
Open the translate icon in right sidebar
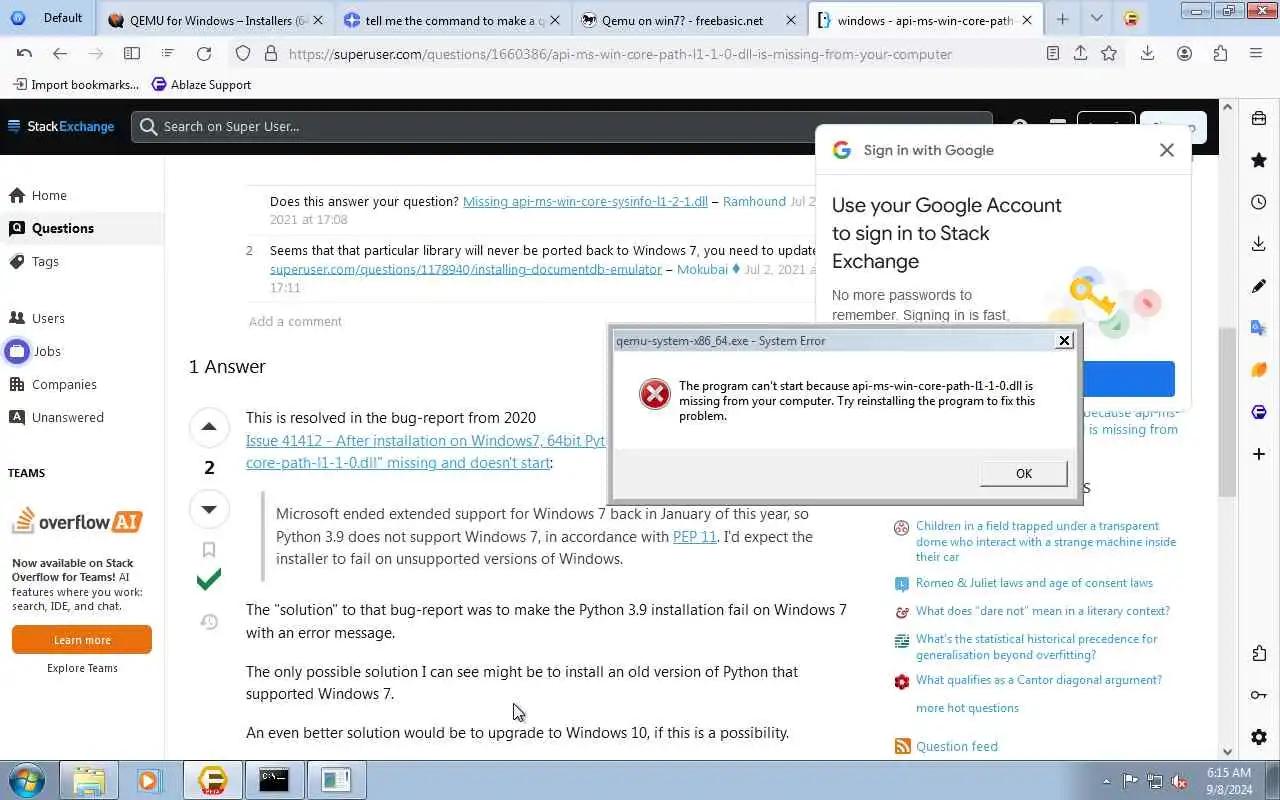[x=1259, y=328]
